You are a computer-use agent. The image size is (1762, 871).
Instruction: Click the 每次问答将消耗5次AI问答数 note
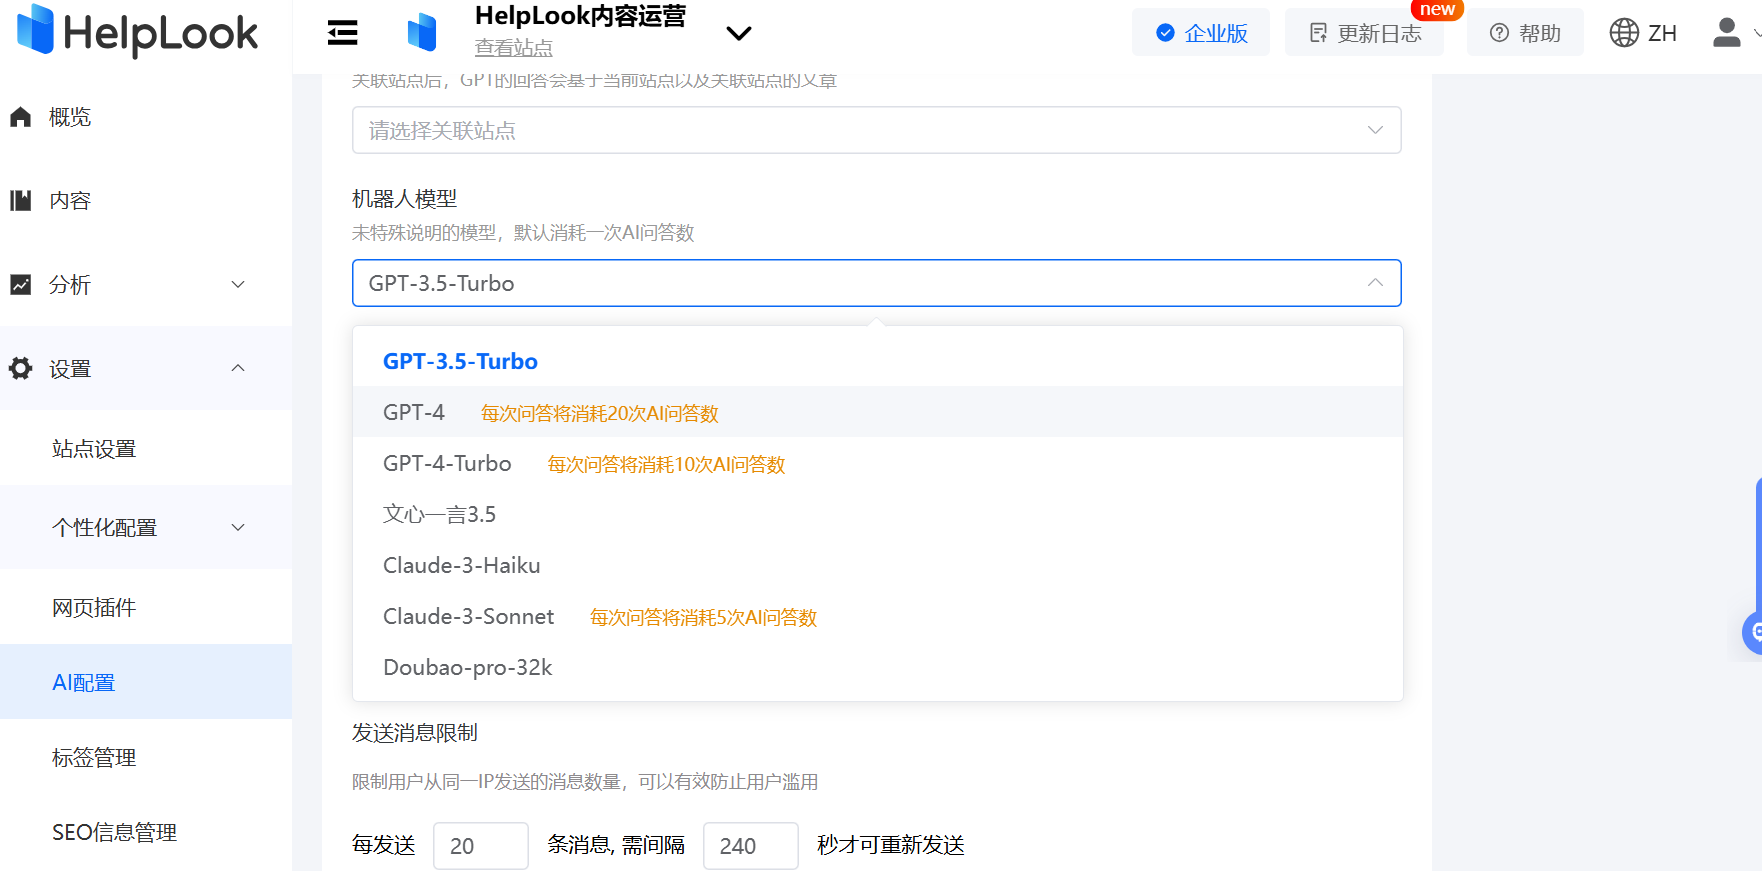[x=704, y=618]
